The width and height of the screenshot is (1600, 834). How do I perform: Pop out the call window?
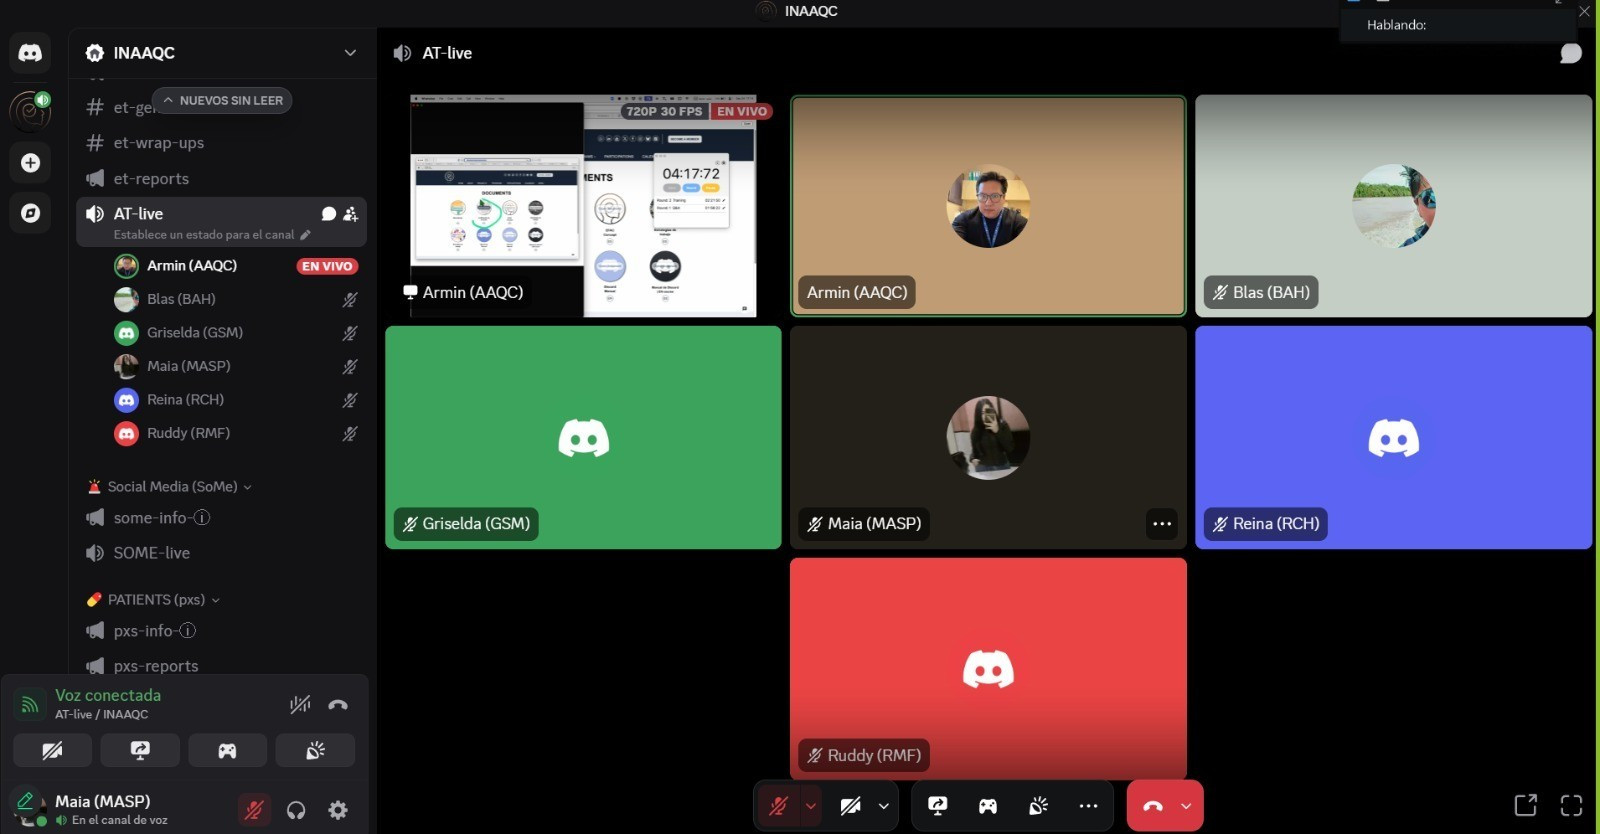1525,806
